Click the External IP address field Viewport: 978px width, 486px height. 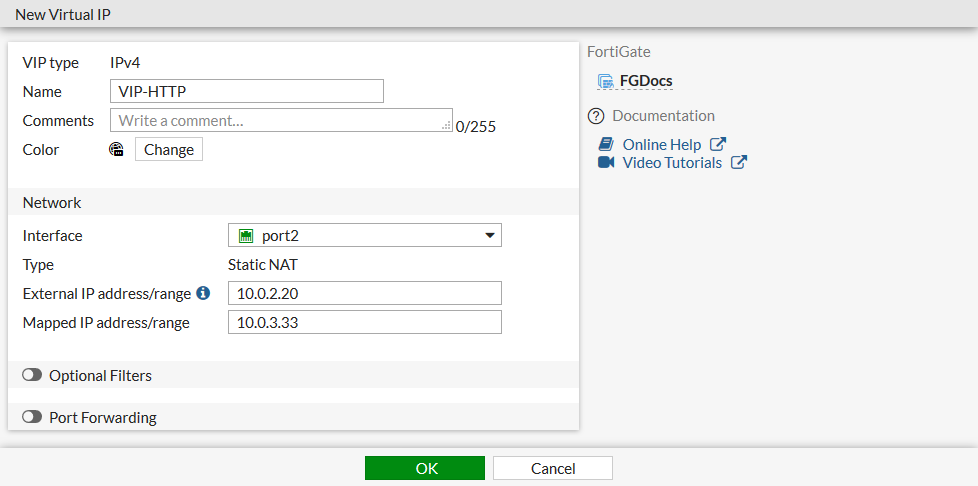pos(364,294)
